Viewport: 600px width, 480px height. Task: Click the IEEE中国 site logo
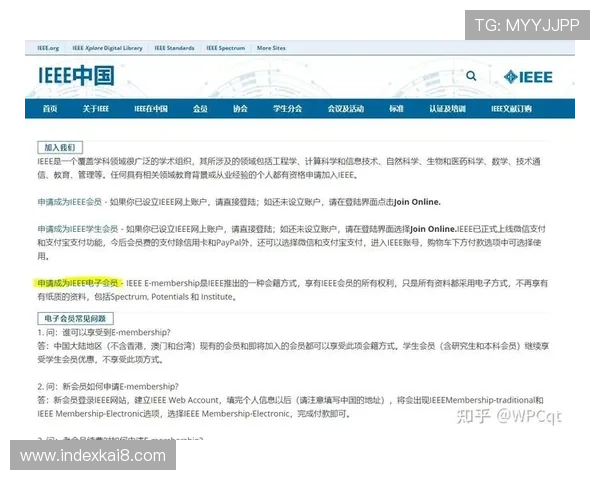[x=76, y=75]
